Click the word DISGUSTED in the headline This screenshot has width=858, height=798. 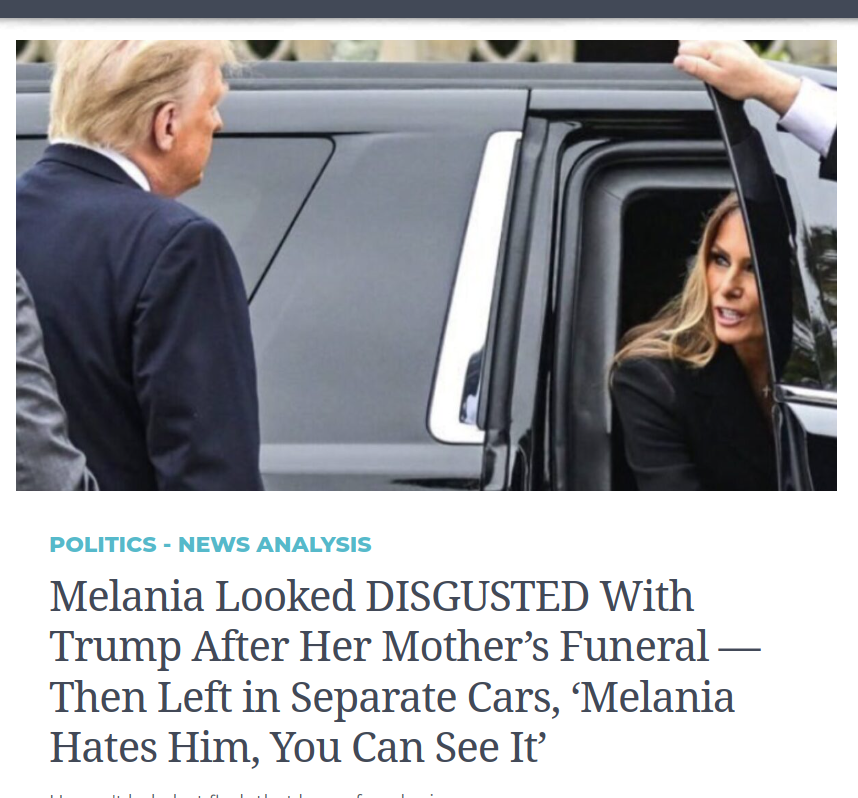pyautogui.click(x=477, y=596)
